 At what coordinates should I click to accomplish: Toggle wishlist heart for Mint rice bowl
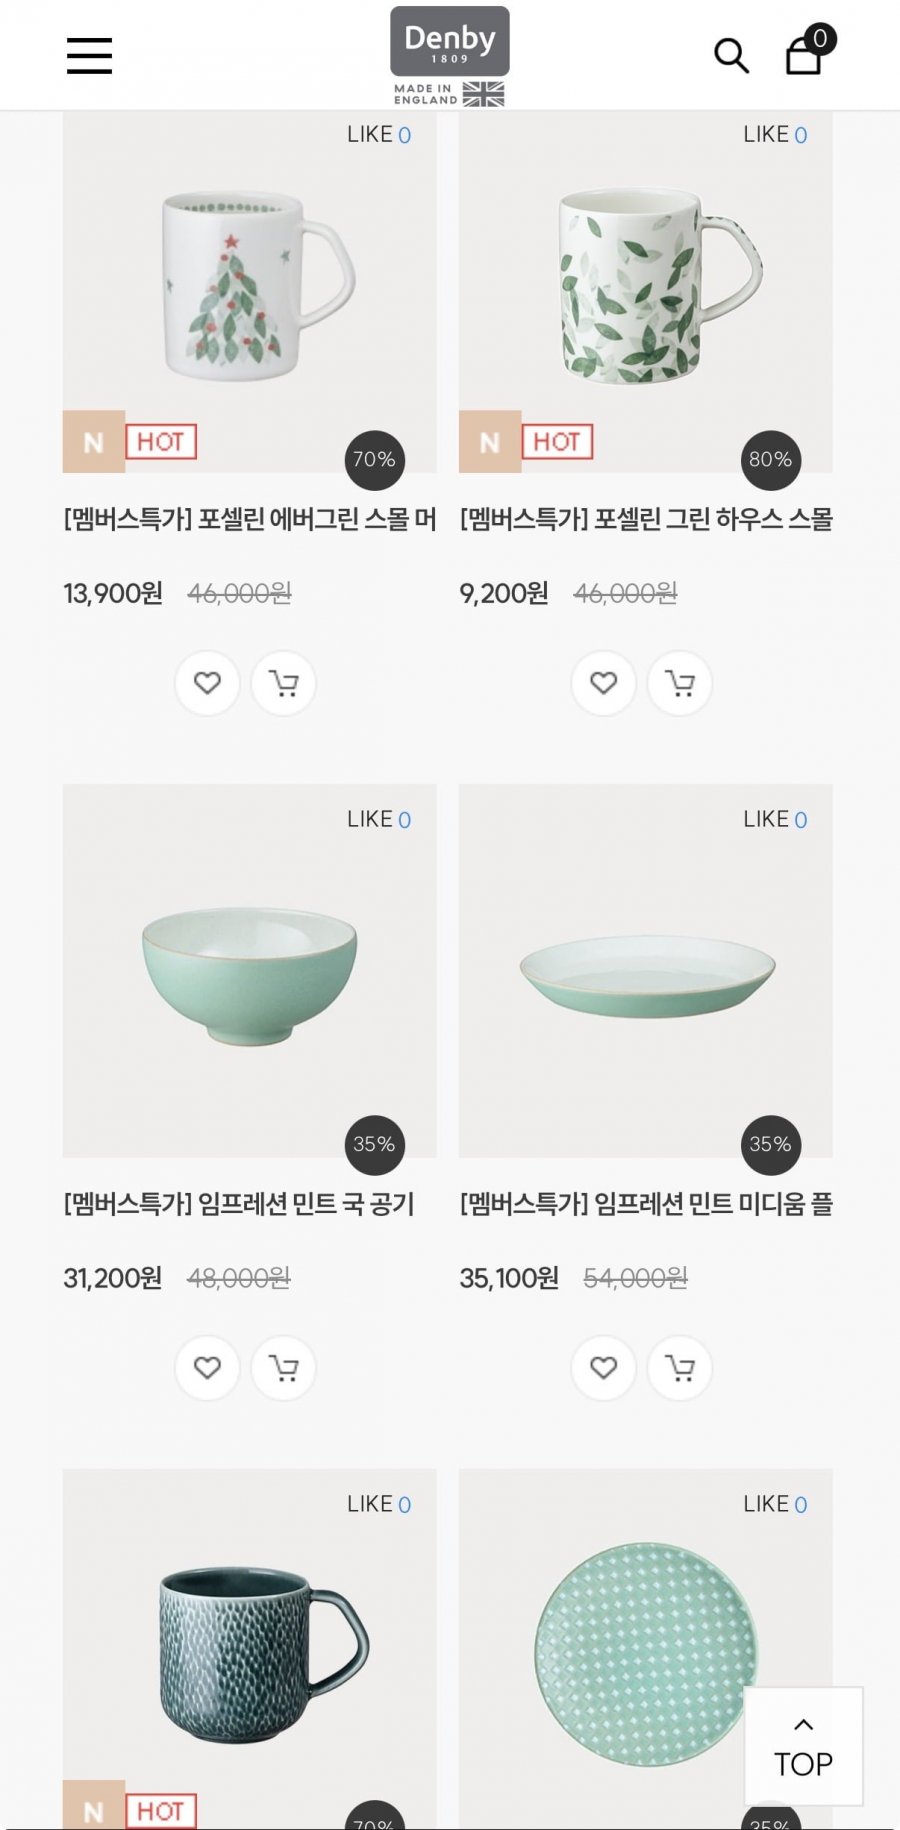click(207, 1368)
